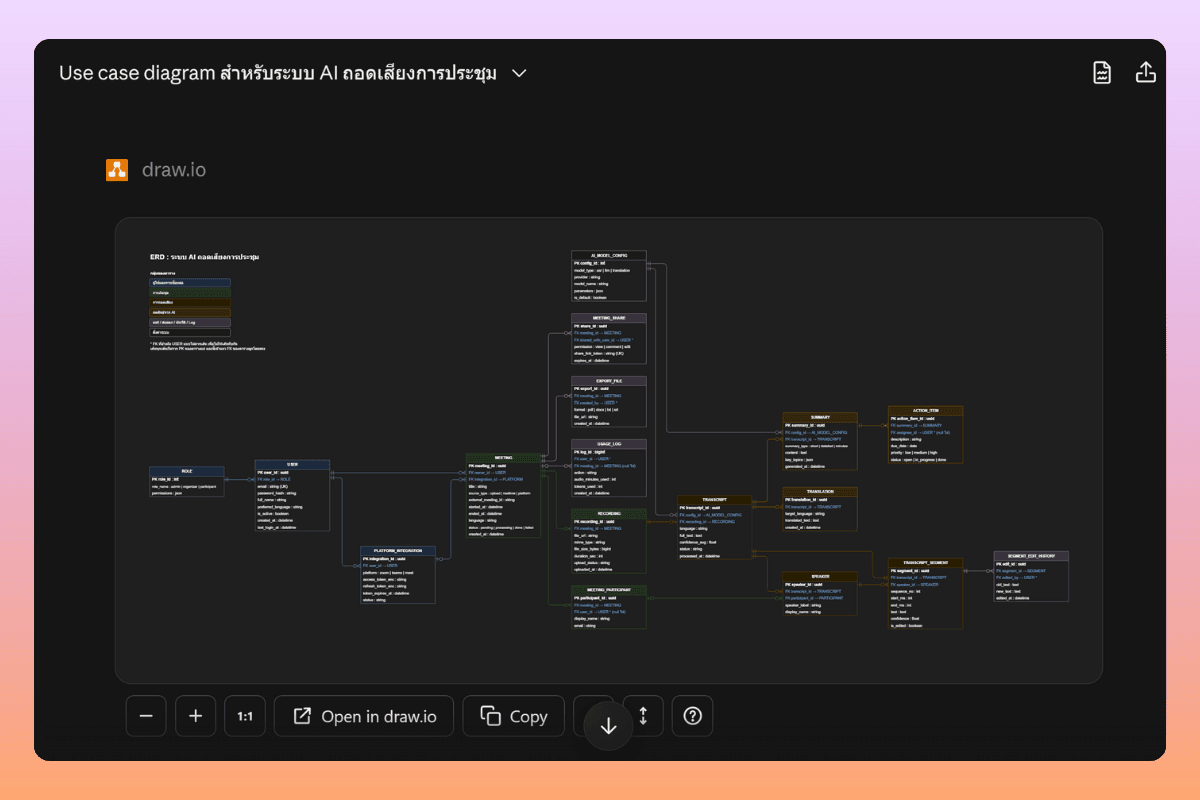Viewport: 1200px width, 800px height.
Task: Click the vertical resize arrows icon
Action: click(x=643, y=716)
